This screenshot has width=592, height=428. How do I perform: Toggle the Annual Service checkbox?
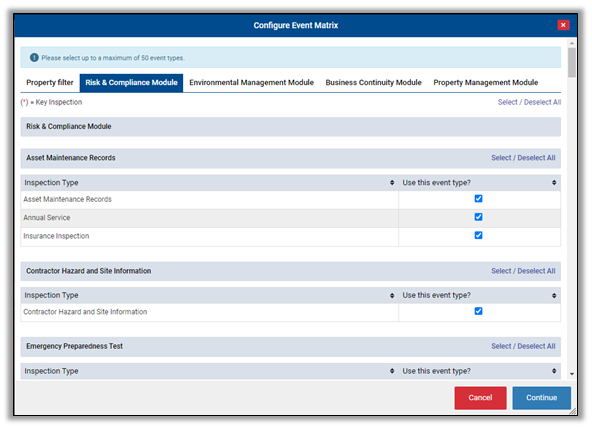pos(478,217)
